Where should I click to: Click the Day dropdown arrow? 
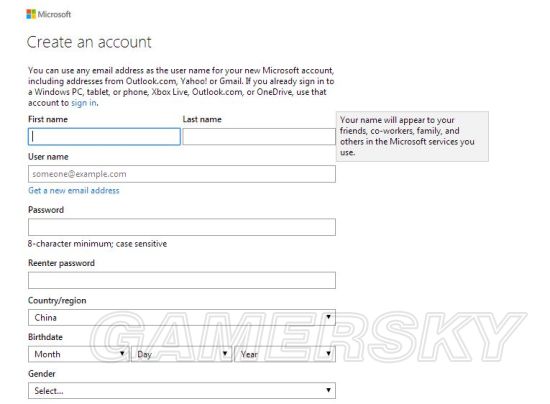click(x=225, y=354)
